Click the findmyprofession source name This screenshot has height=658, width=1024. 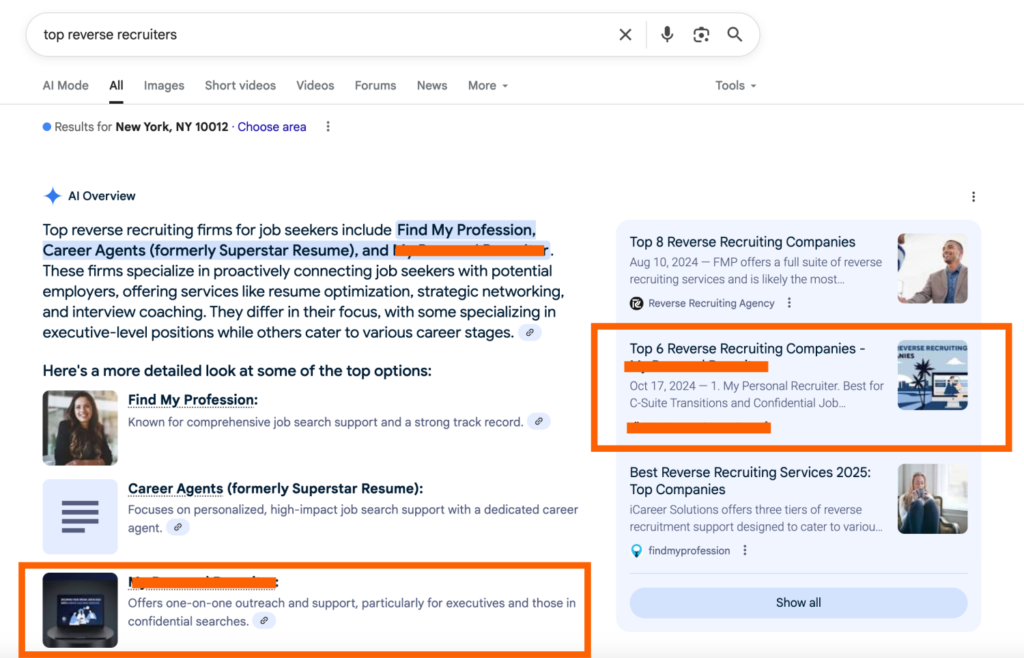[x=689, y=550]
